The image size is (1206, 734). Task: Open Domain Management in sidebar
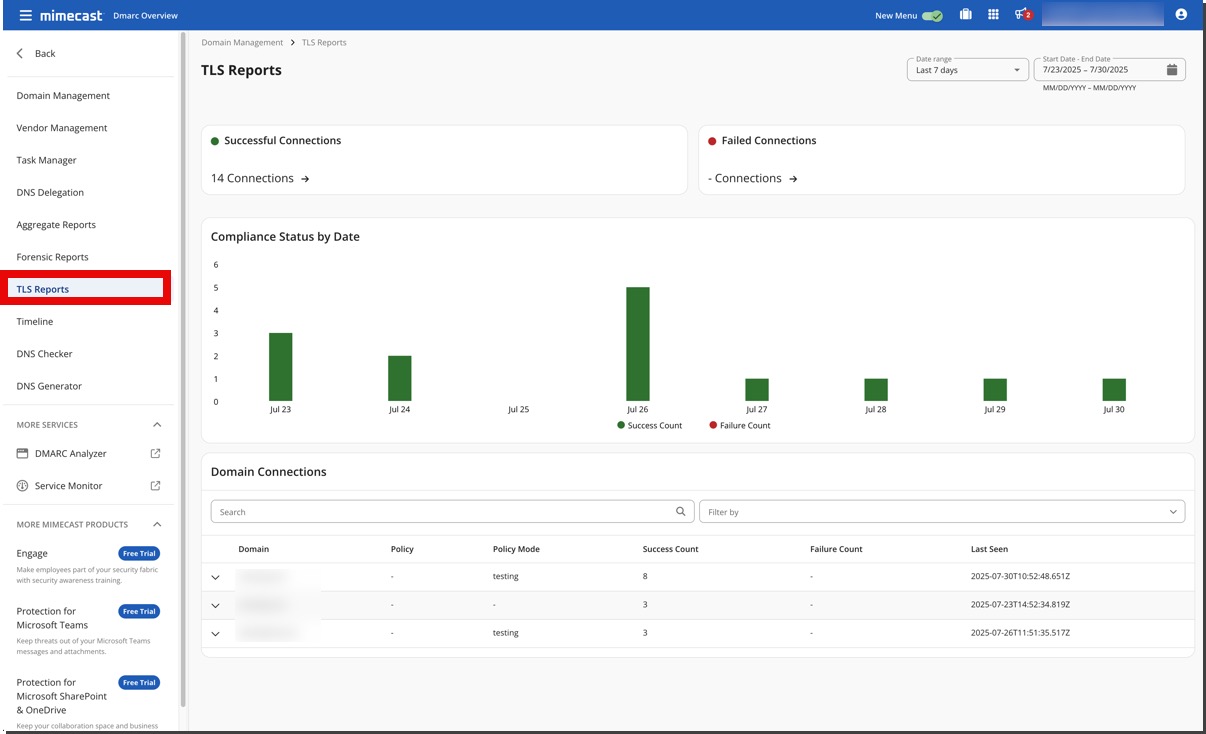[x=63, y=96]
